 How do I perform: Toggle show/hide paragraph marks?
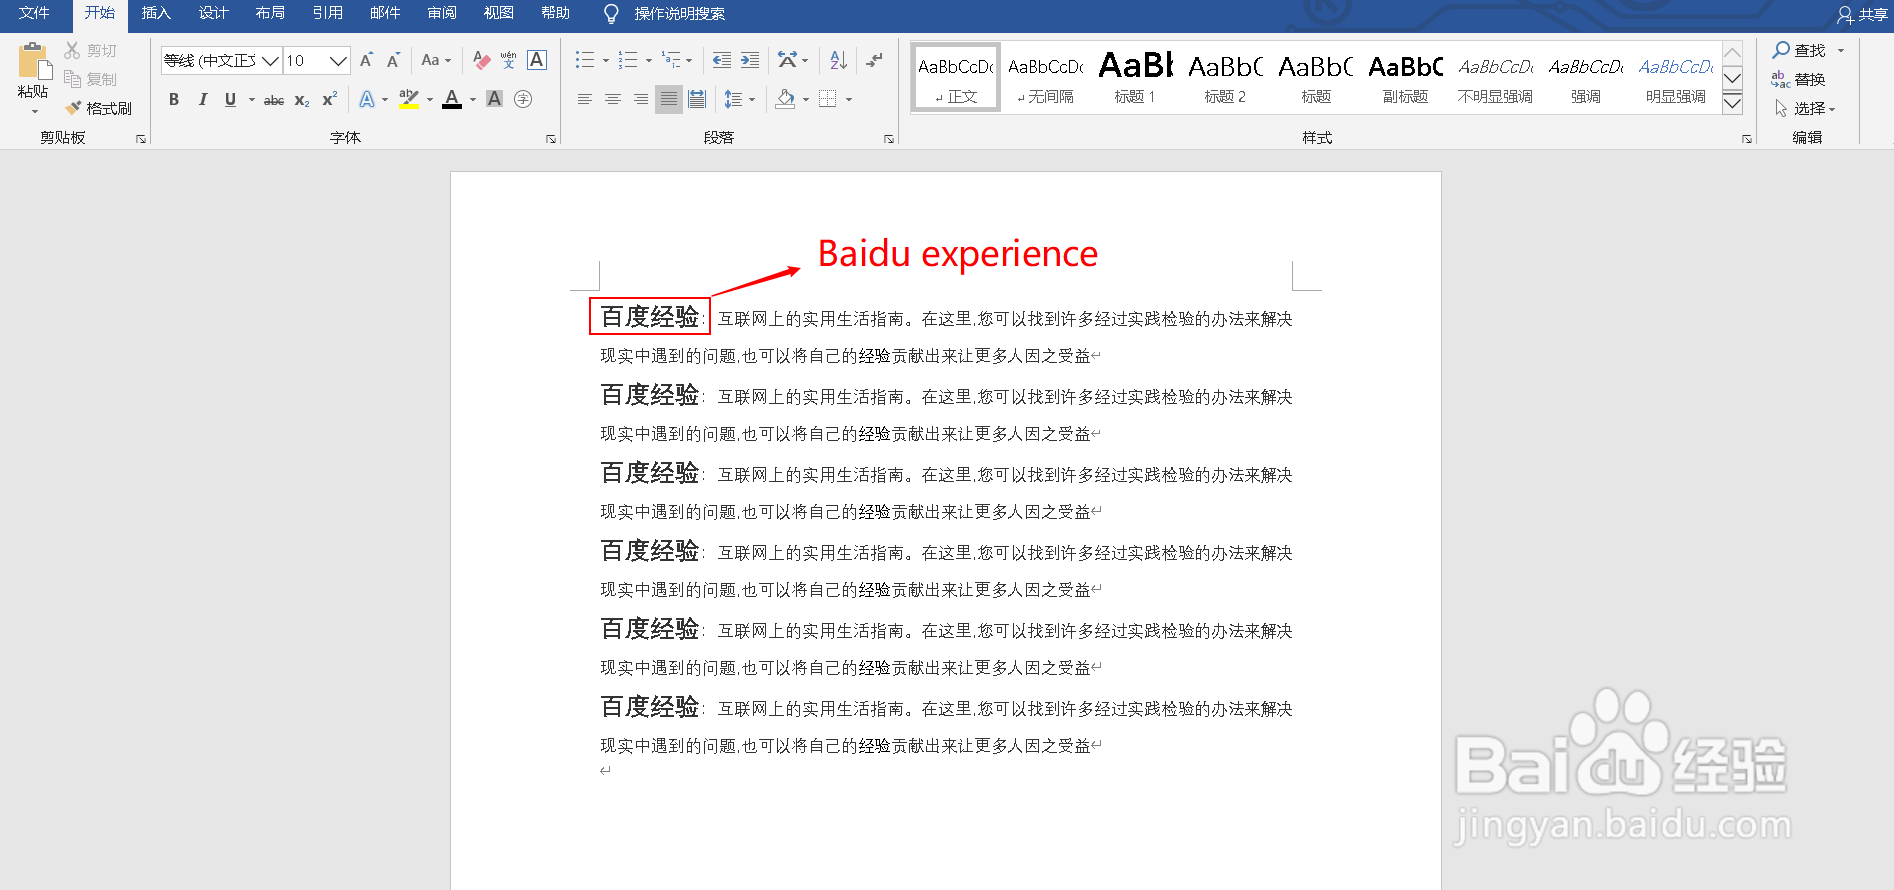875,60
